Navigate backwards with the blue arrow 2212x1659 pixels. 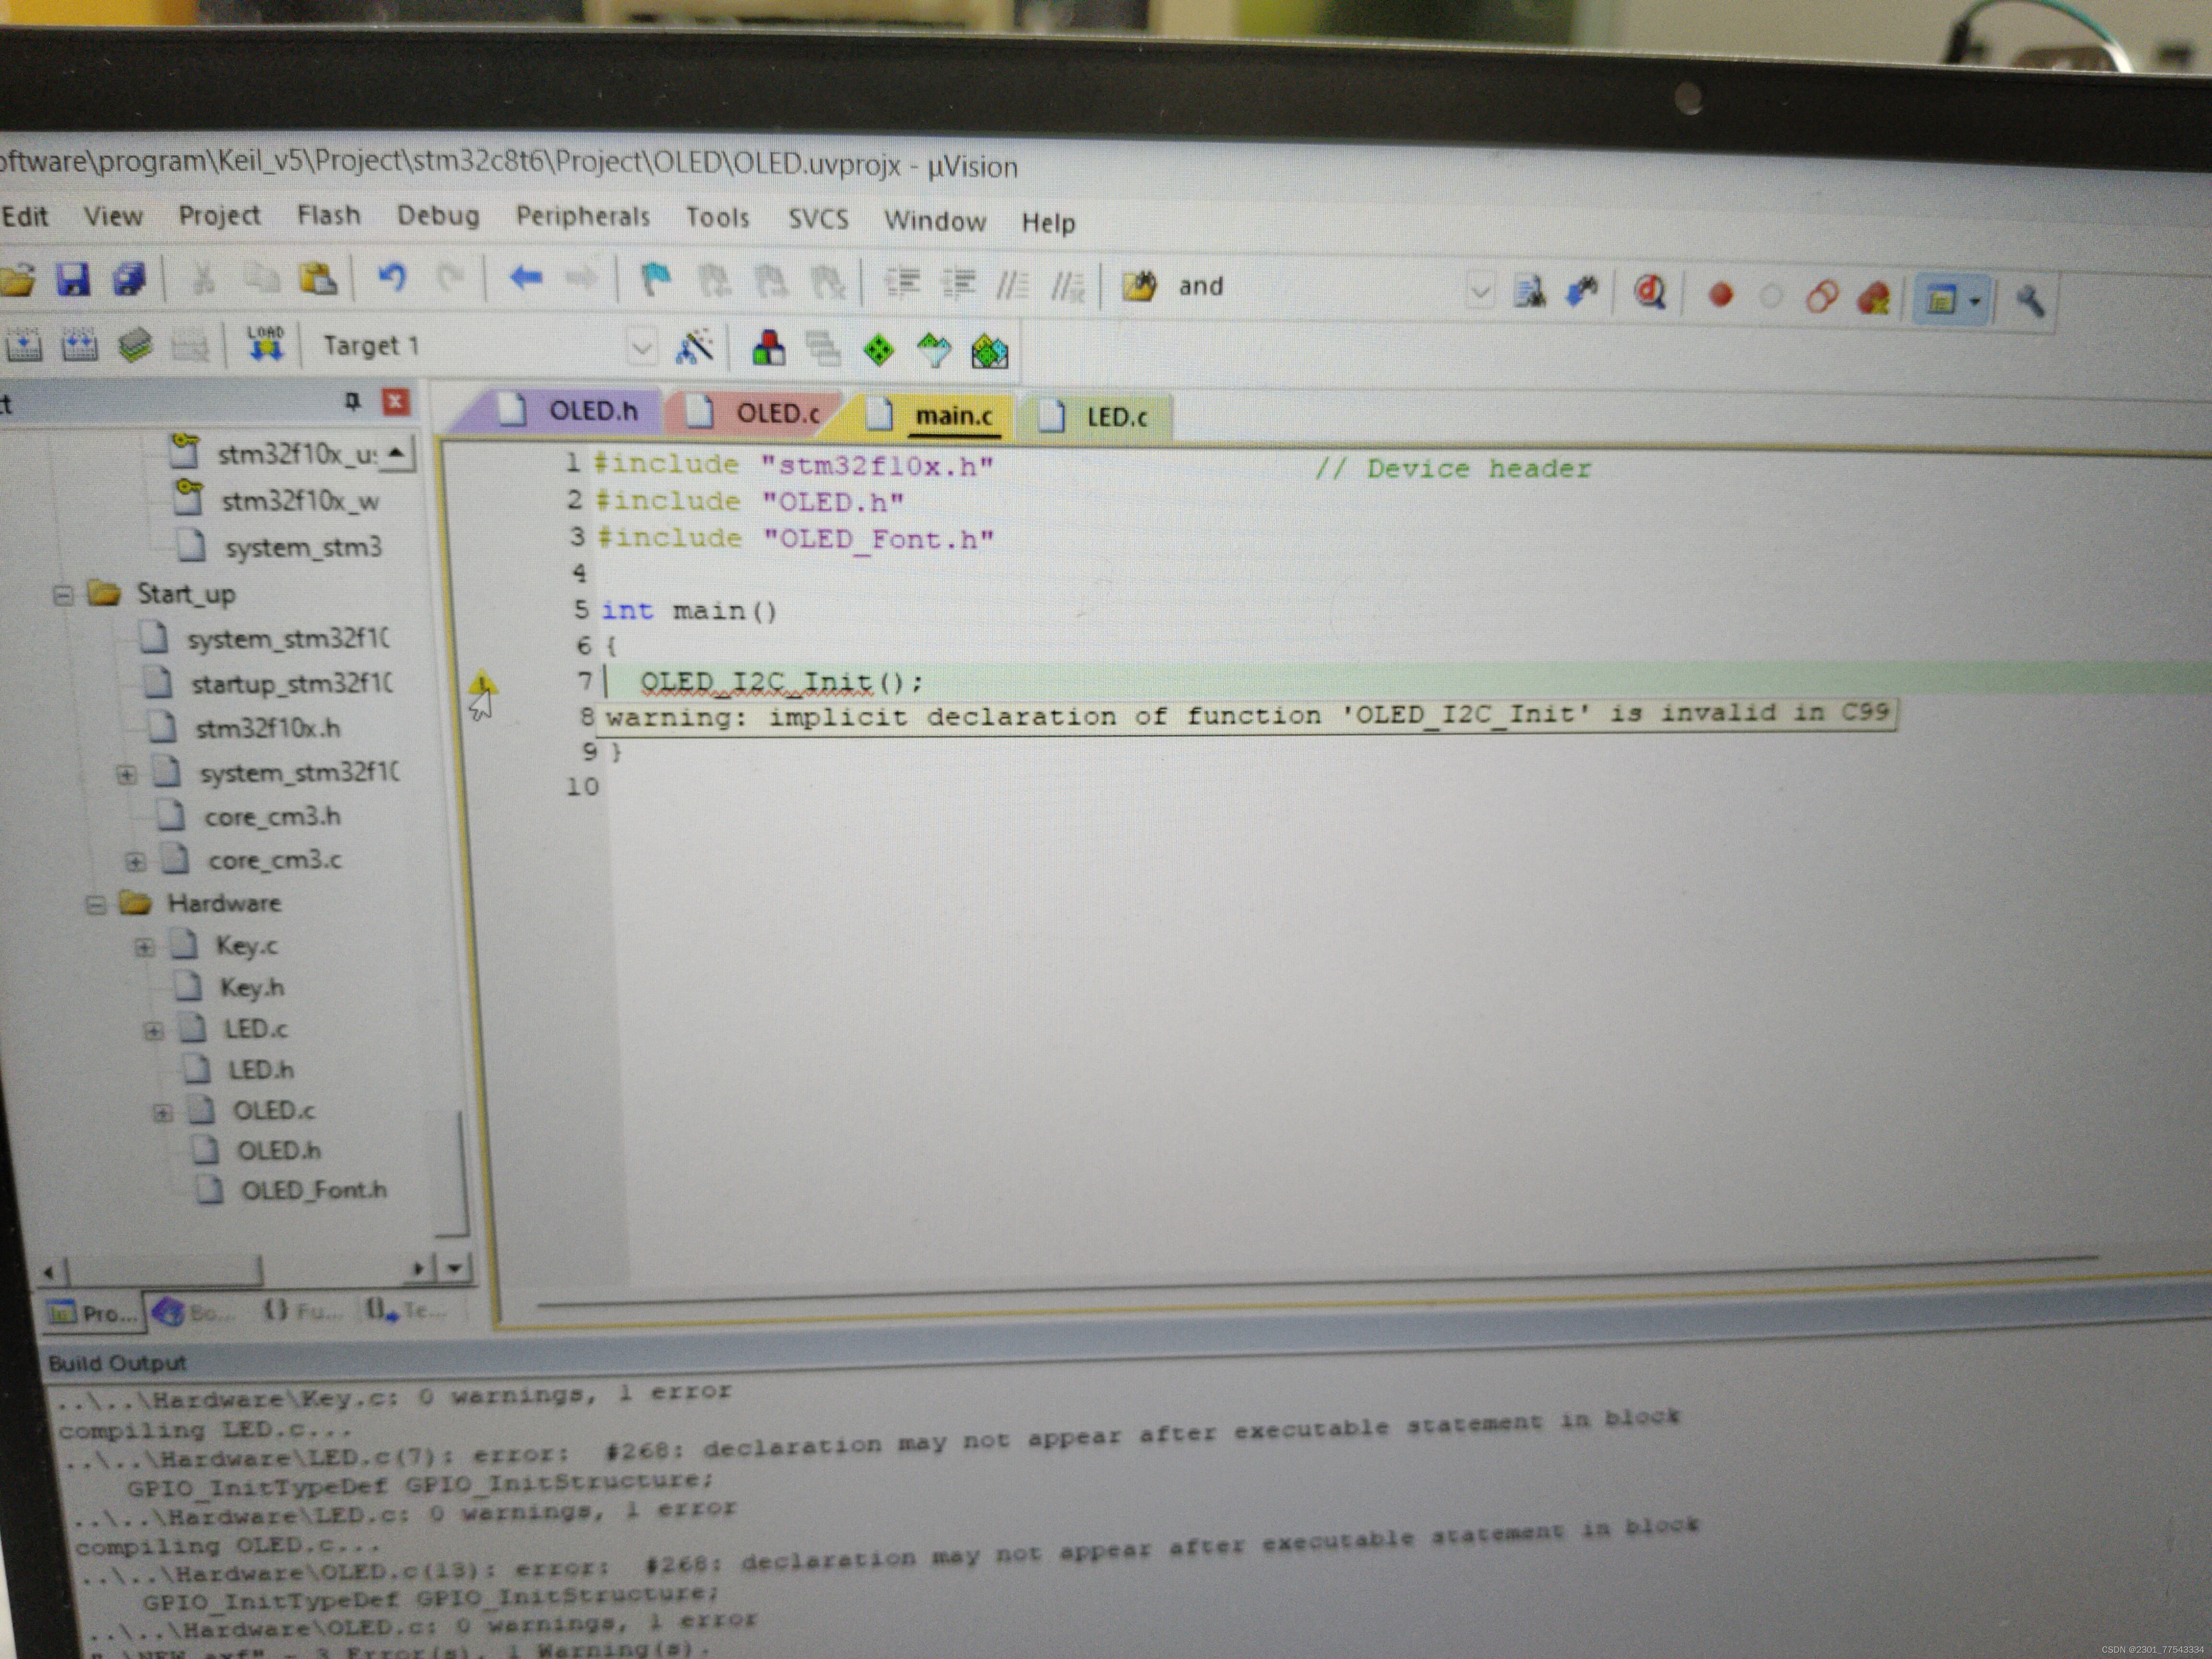point(525,279)
